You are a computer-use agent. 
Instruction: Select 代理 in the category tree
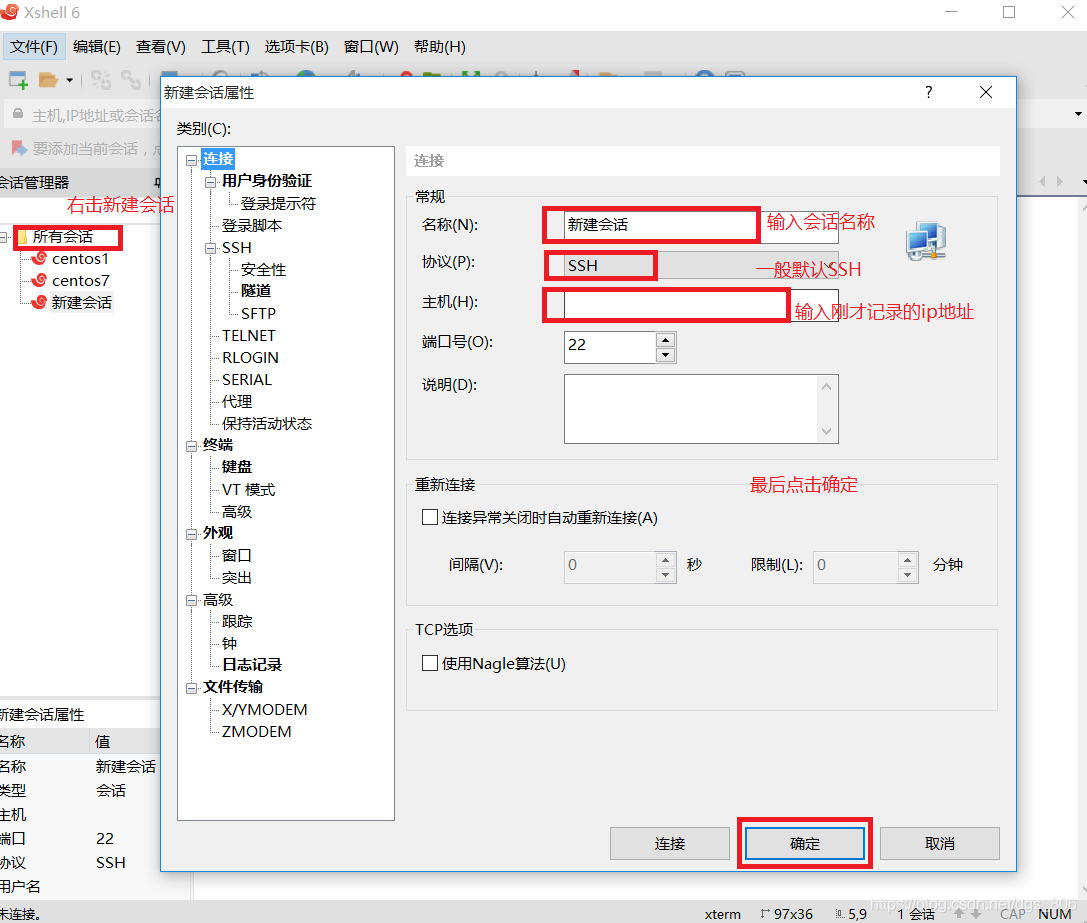[236, 402]
